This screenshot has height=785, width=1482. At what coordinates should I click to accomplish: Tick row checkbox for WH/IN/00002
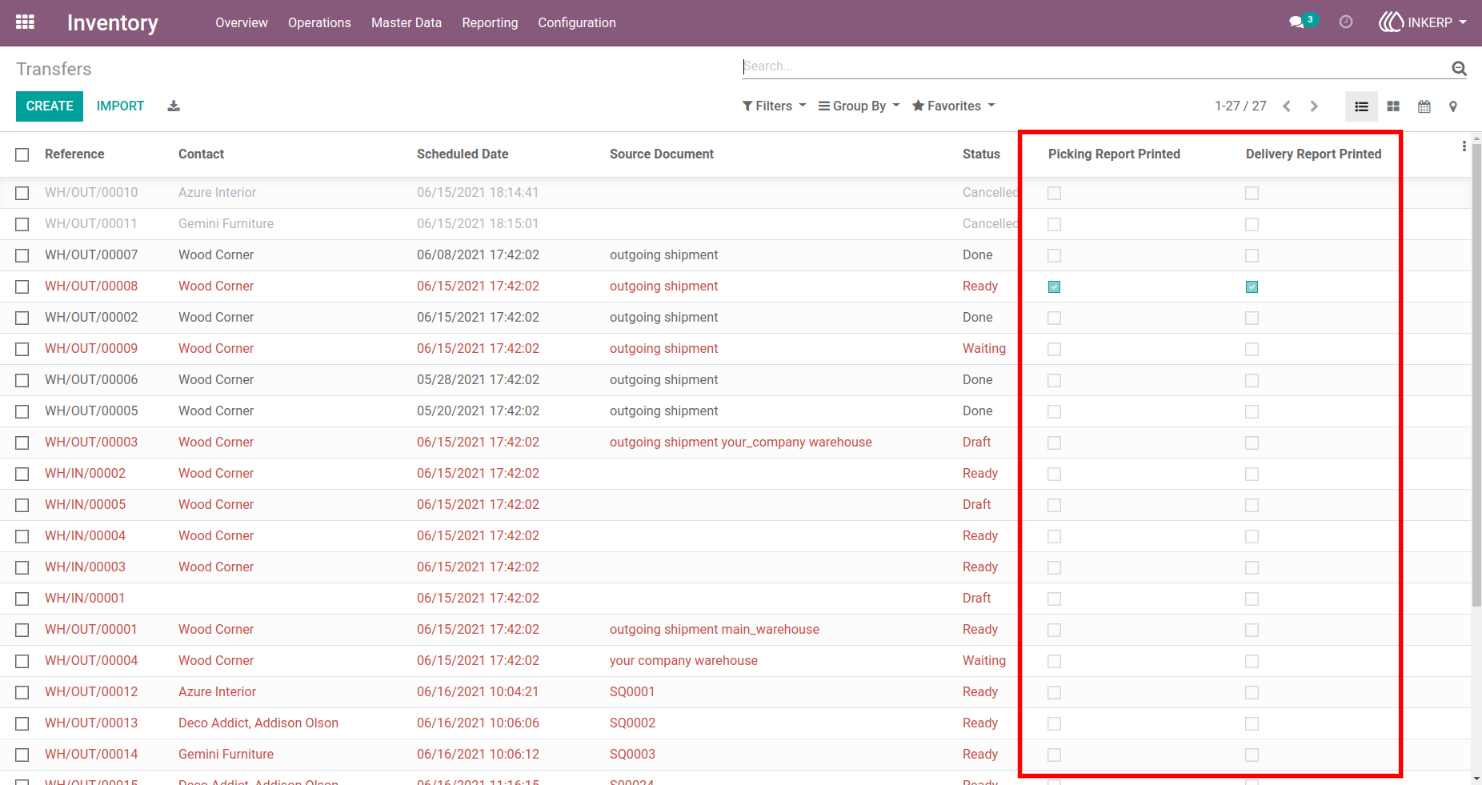point(22,474)
